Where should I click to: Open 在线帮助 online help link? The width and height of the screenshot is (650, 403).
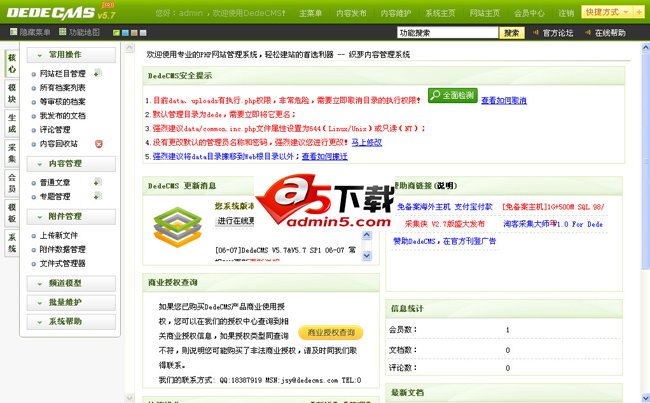click(610, 33)
